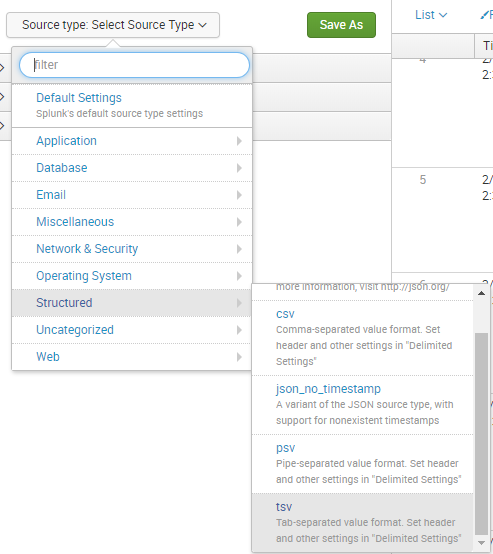Focus the filter search field

click(x=134, y=65)
